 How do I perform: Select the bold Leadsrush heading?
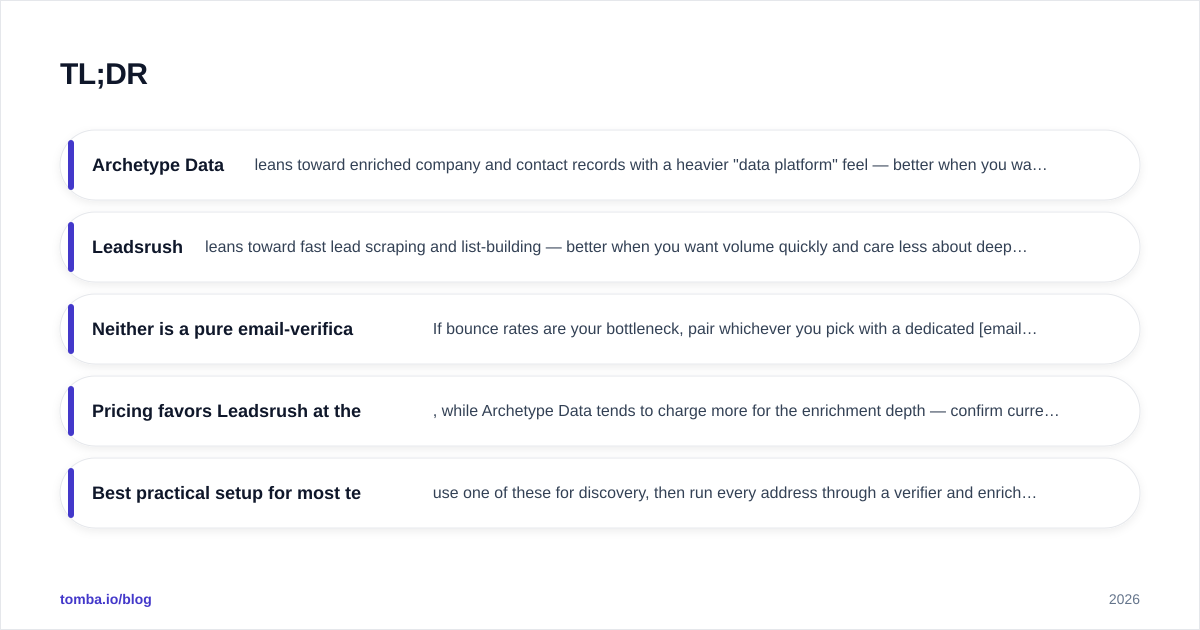coord(137,247)
